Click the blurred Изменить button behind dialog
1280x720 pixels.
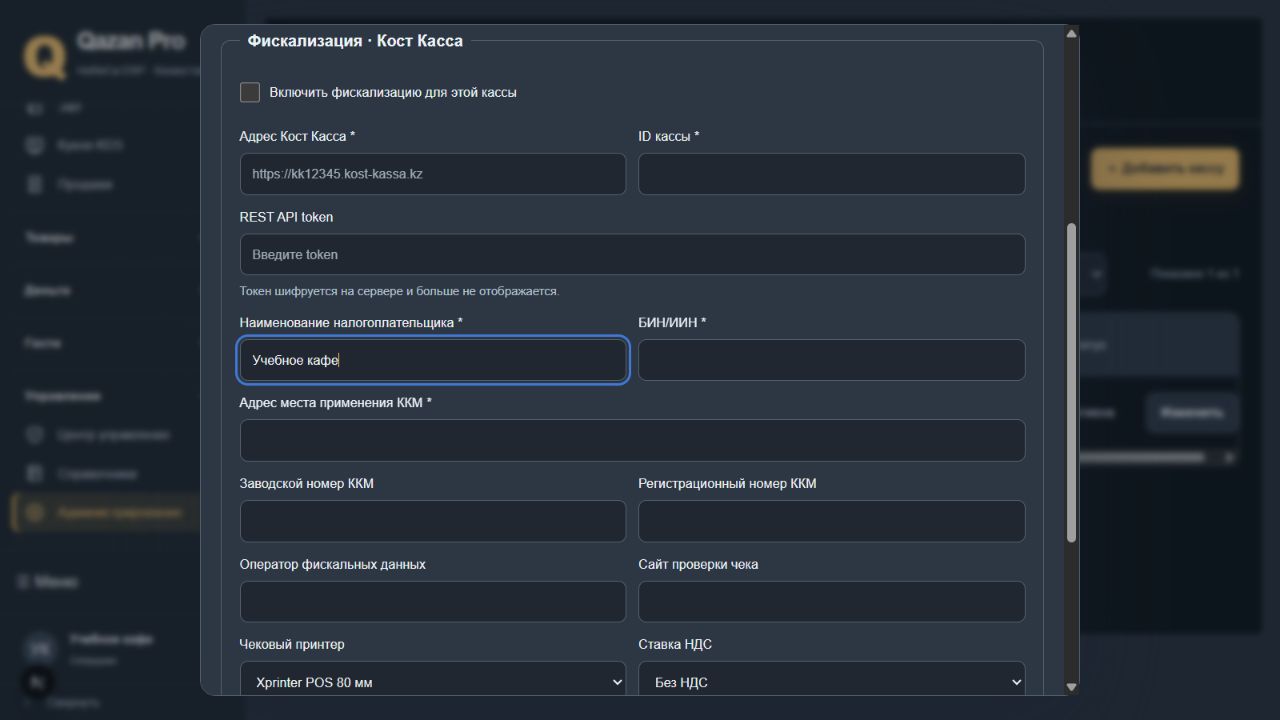coord(1192,412)
